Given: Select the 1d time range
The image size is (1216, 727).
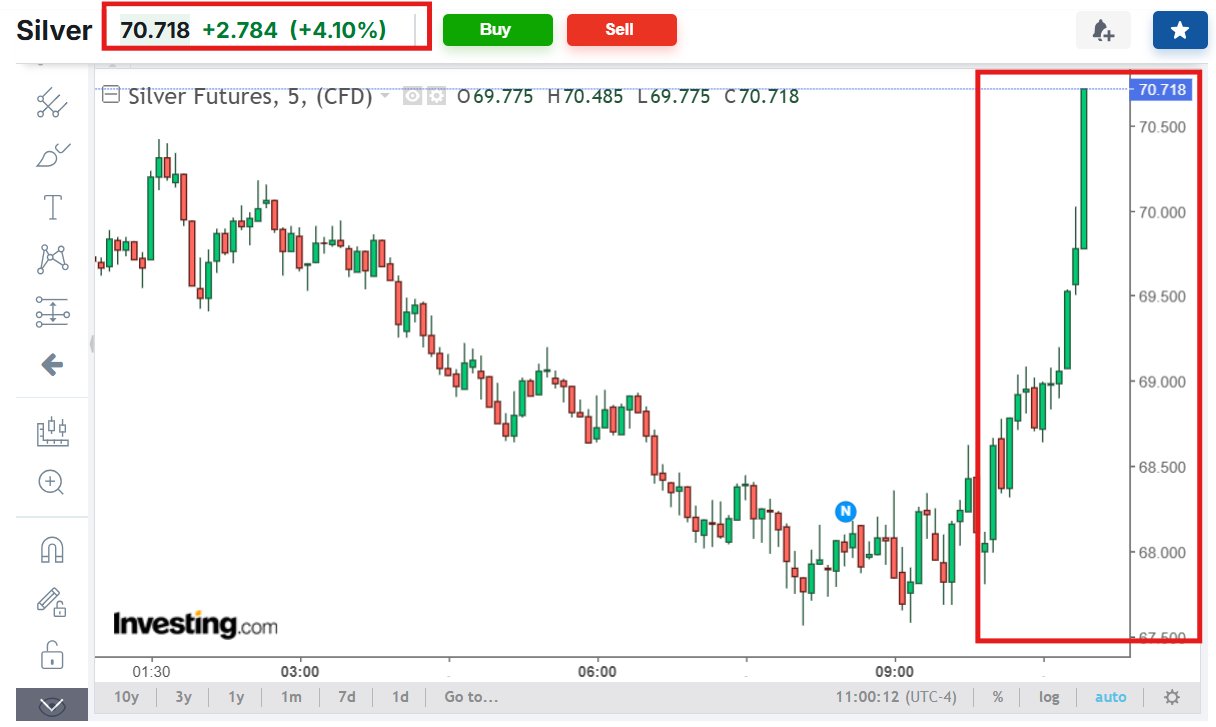Looking at the screenshot, I should pyautogui.click(x=400, y=697).
